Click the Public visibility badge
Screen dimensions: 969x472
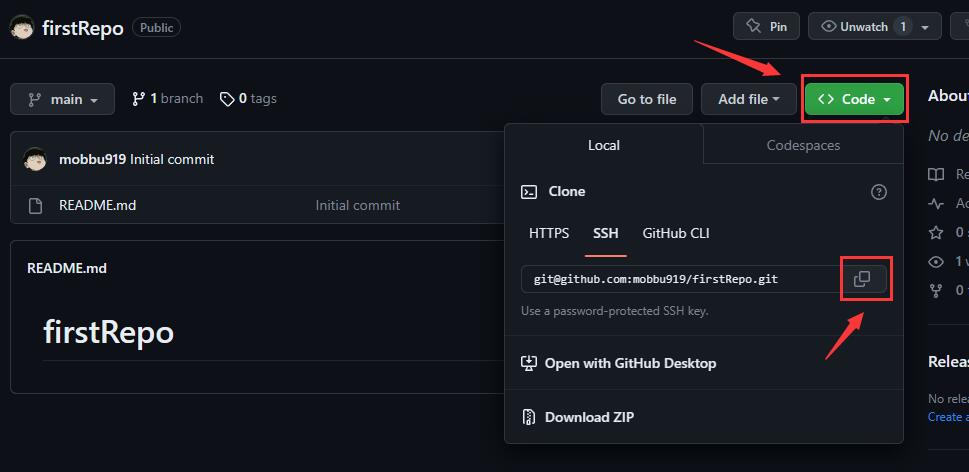coord(156,27)
